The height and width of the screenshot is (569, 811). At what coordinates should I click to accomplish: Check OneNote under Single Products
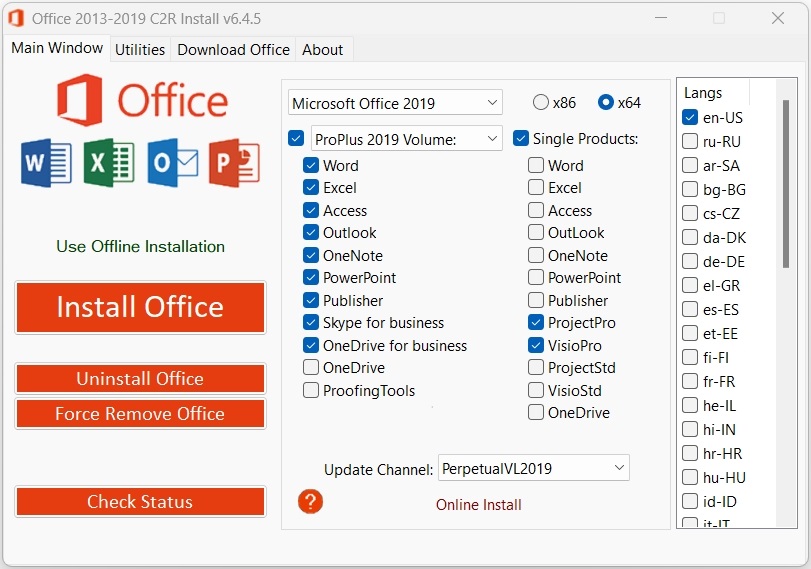coord(536,256)
